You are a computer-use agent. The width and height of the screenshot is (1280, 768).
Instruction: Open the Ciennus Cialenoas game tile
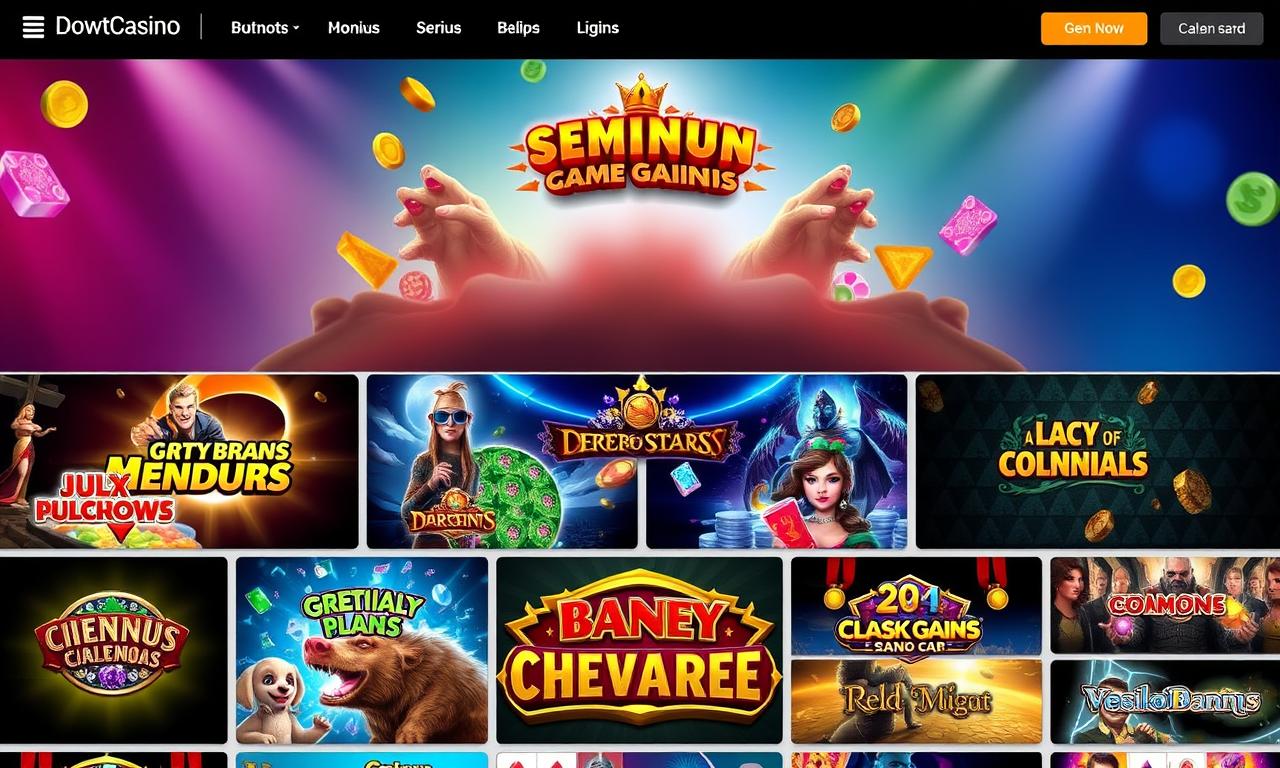tap(113, 650)
